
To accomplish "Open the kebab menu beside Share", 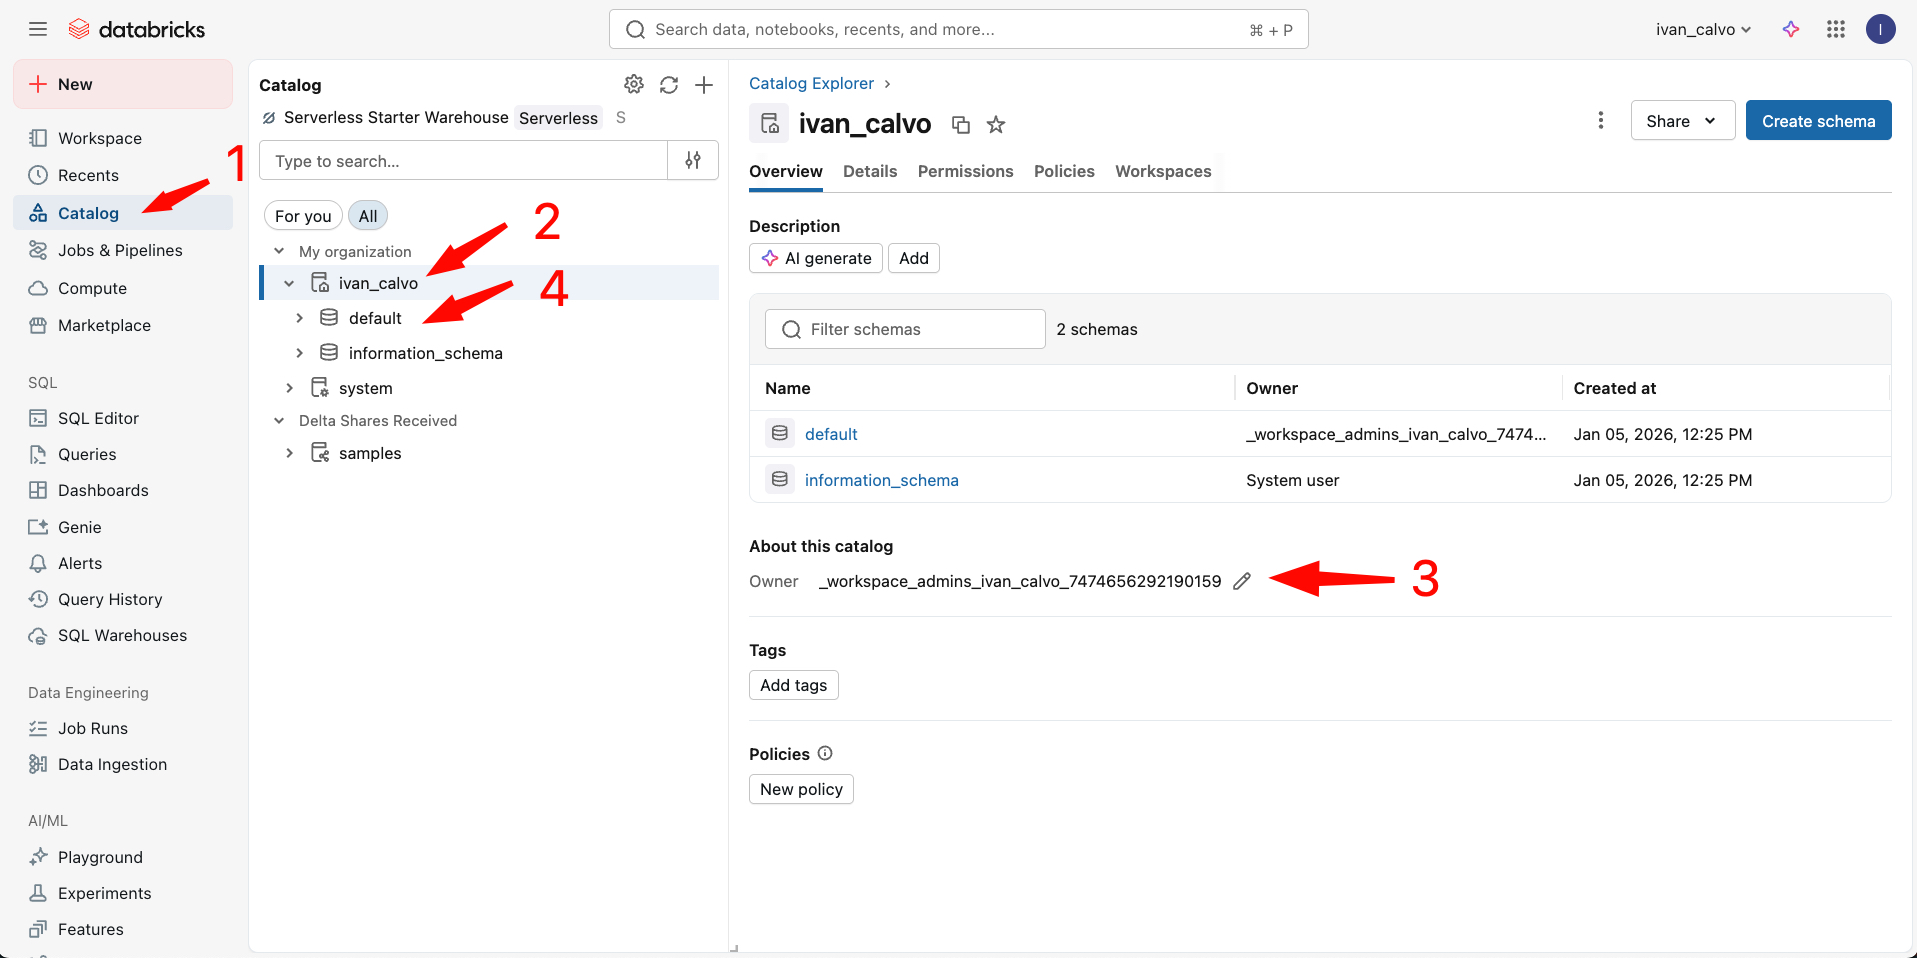I will [x=1601, y=120].
